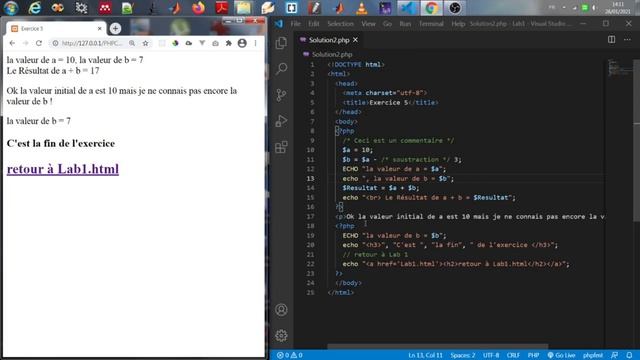Click line number 13 in the editor gutter
The image size is (640, 360).
click(310, 178)
